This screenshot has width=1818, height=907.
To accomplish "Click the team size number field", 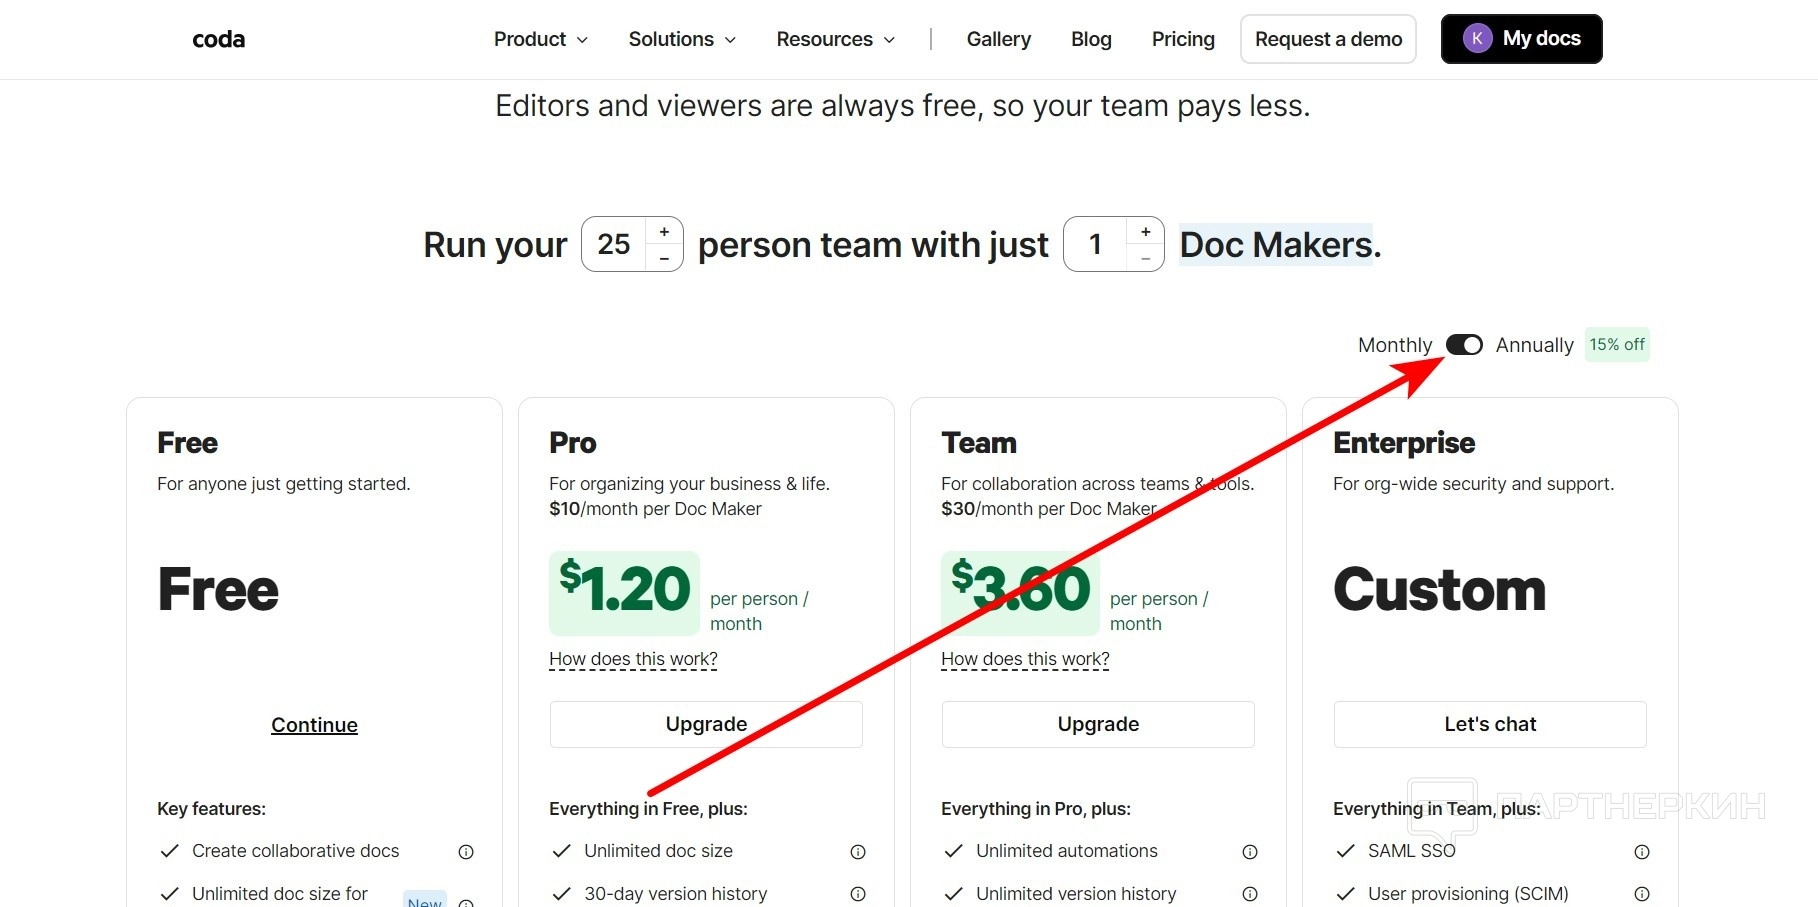I will click(x=614, y=244).
